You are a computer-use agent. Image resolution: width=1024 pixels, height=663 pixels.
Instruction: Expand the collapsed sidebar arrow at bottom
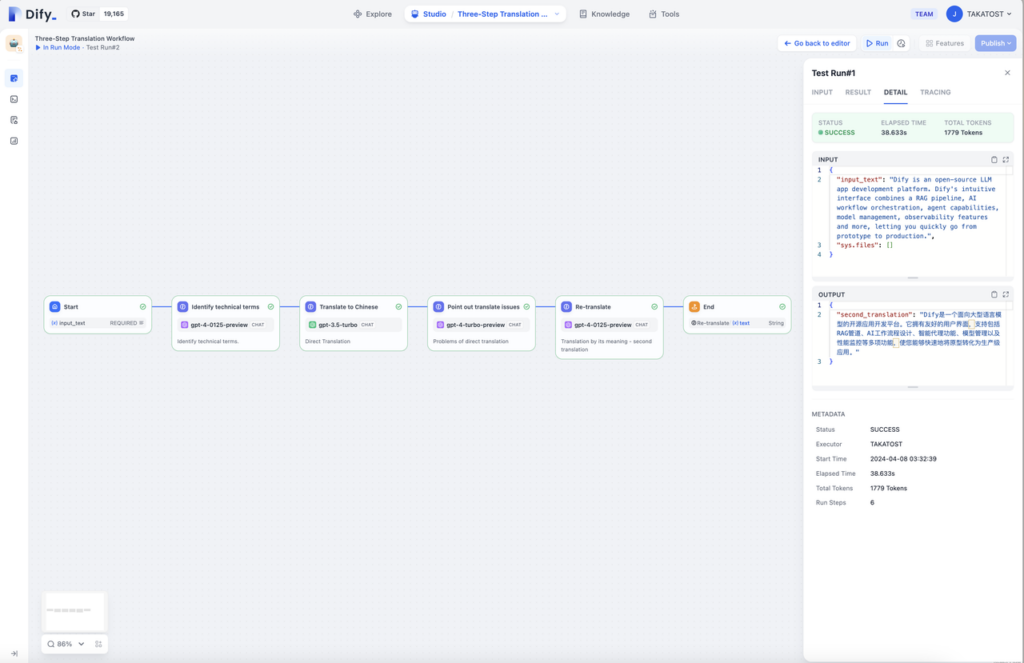(x=14, y=653)
